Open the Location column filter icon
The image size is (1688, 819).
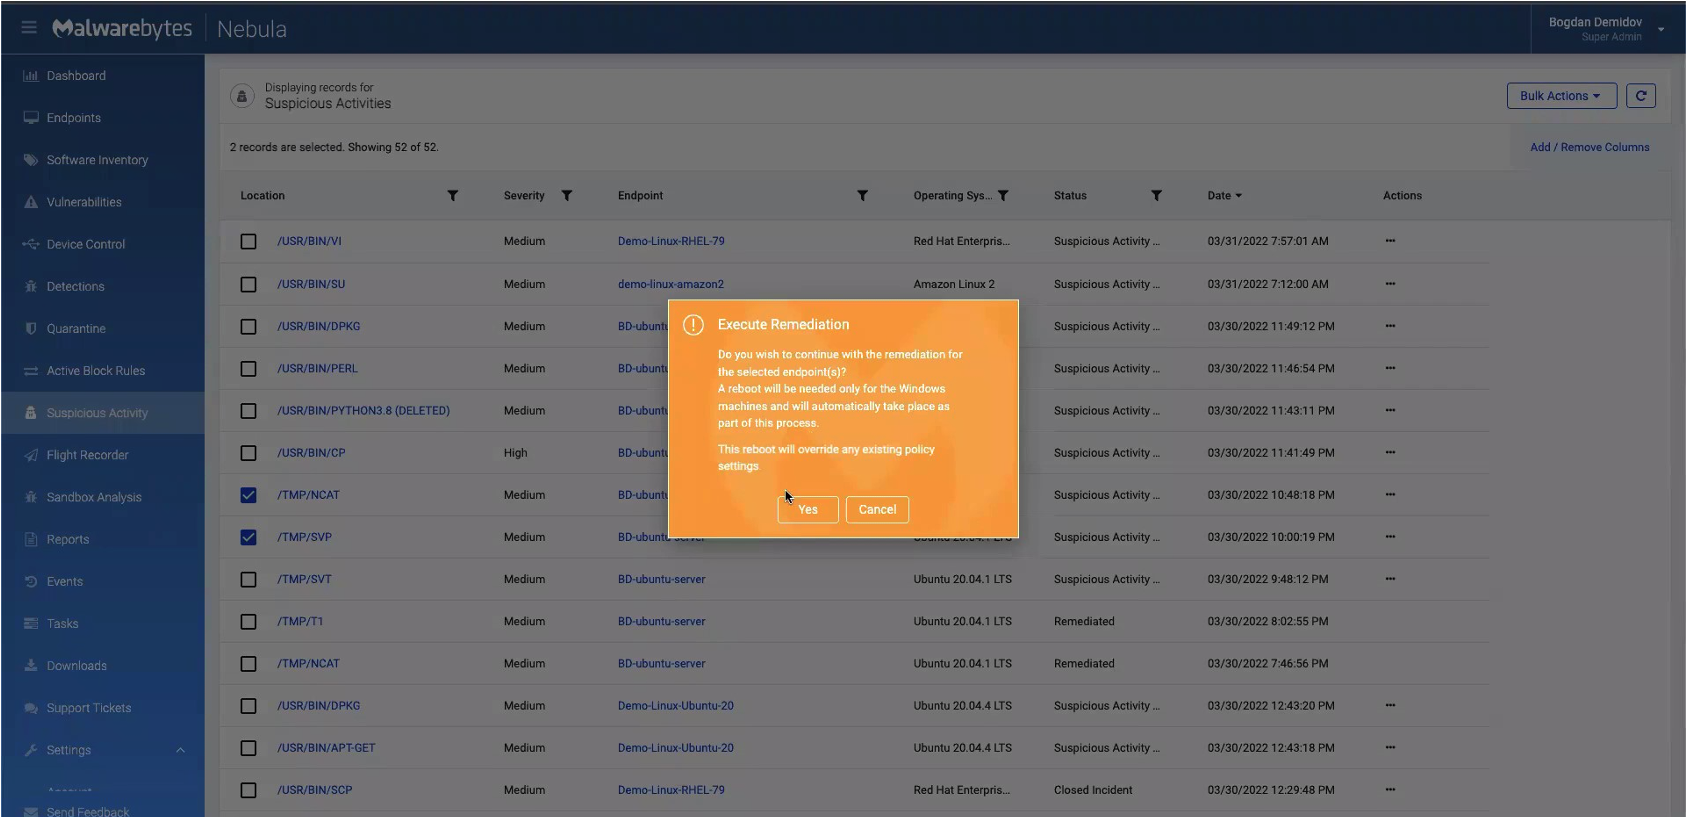[452, 196]
